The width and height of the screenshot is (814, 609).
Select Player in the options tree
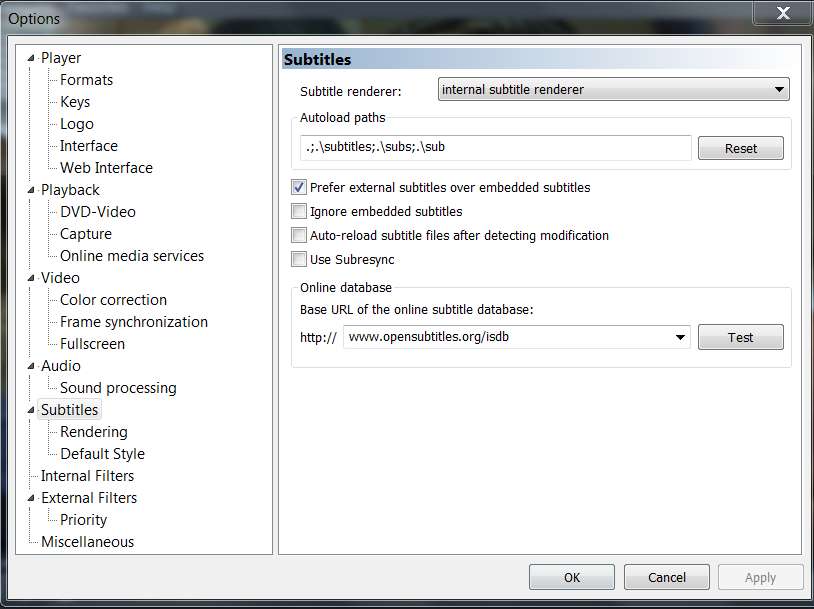point(61,58)
